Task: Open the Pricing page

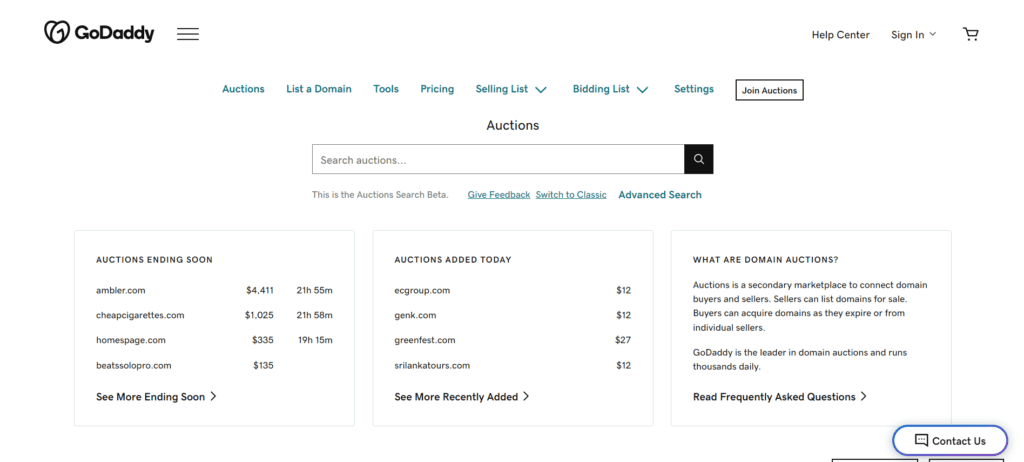Action: coord(437,89)
